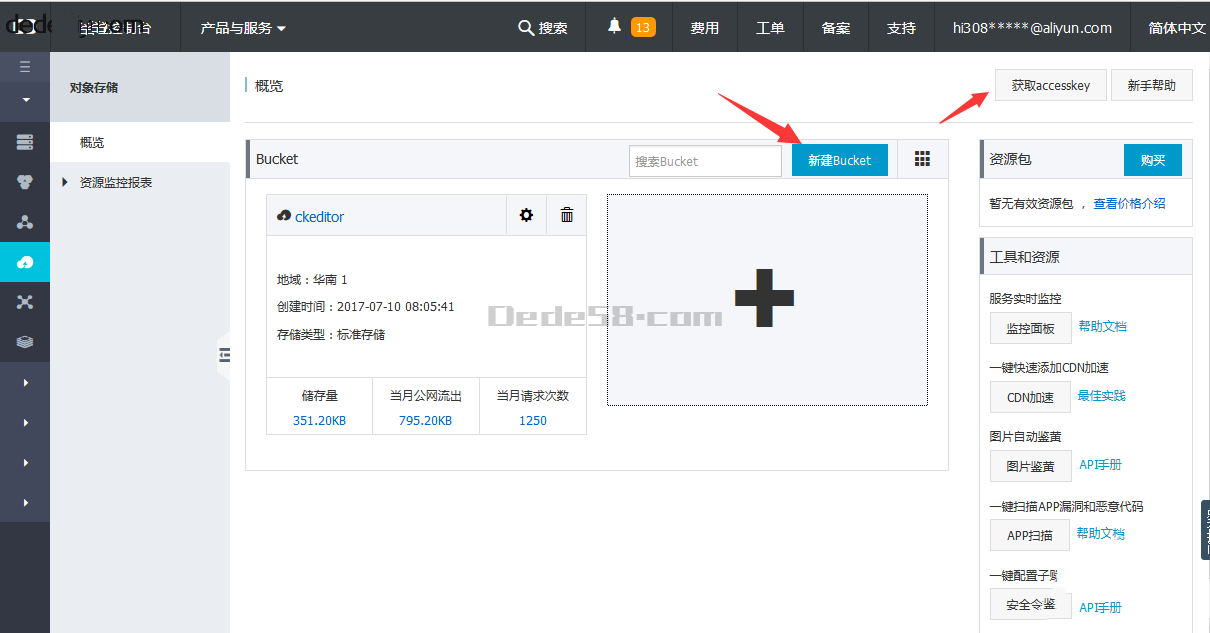The image size is (1210, 633).
Task: Open the cloud storage icon in sidebar
Action: click(x=25, y=262)
